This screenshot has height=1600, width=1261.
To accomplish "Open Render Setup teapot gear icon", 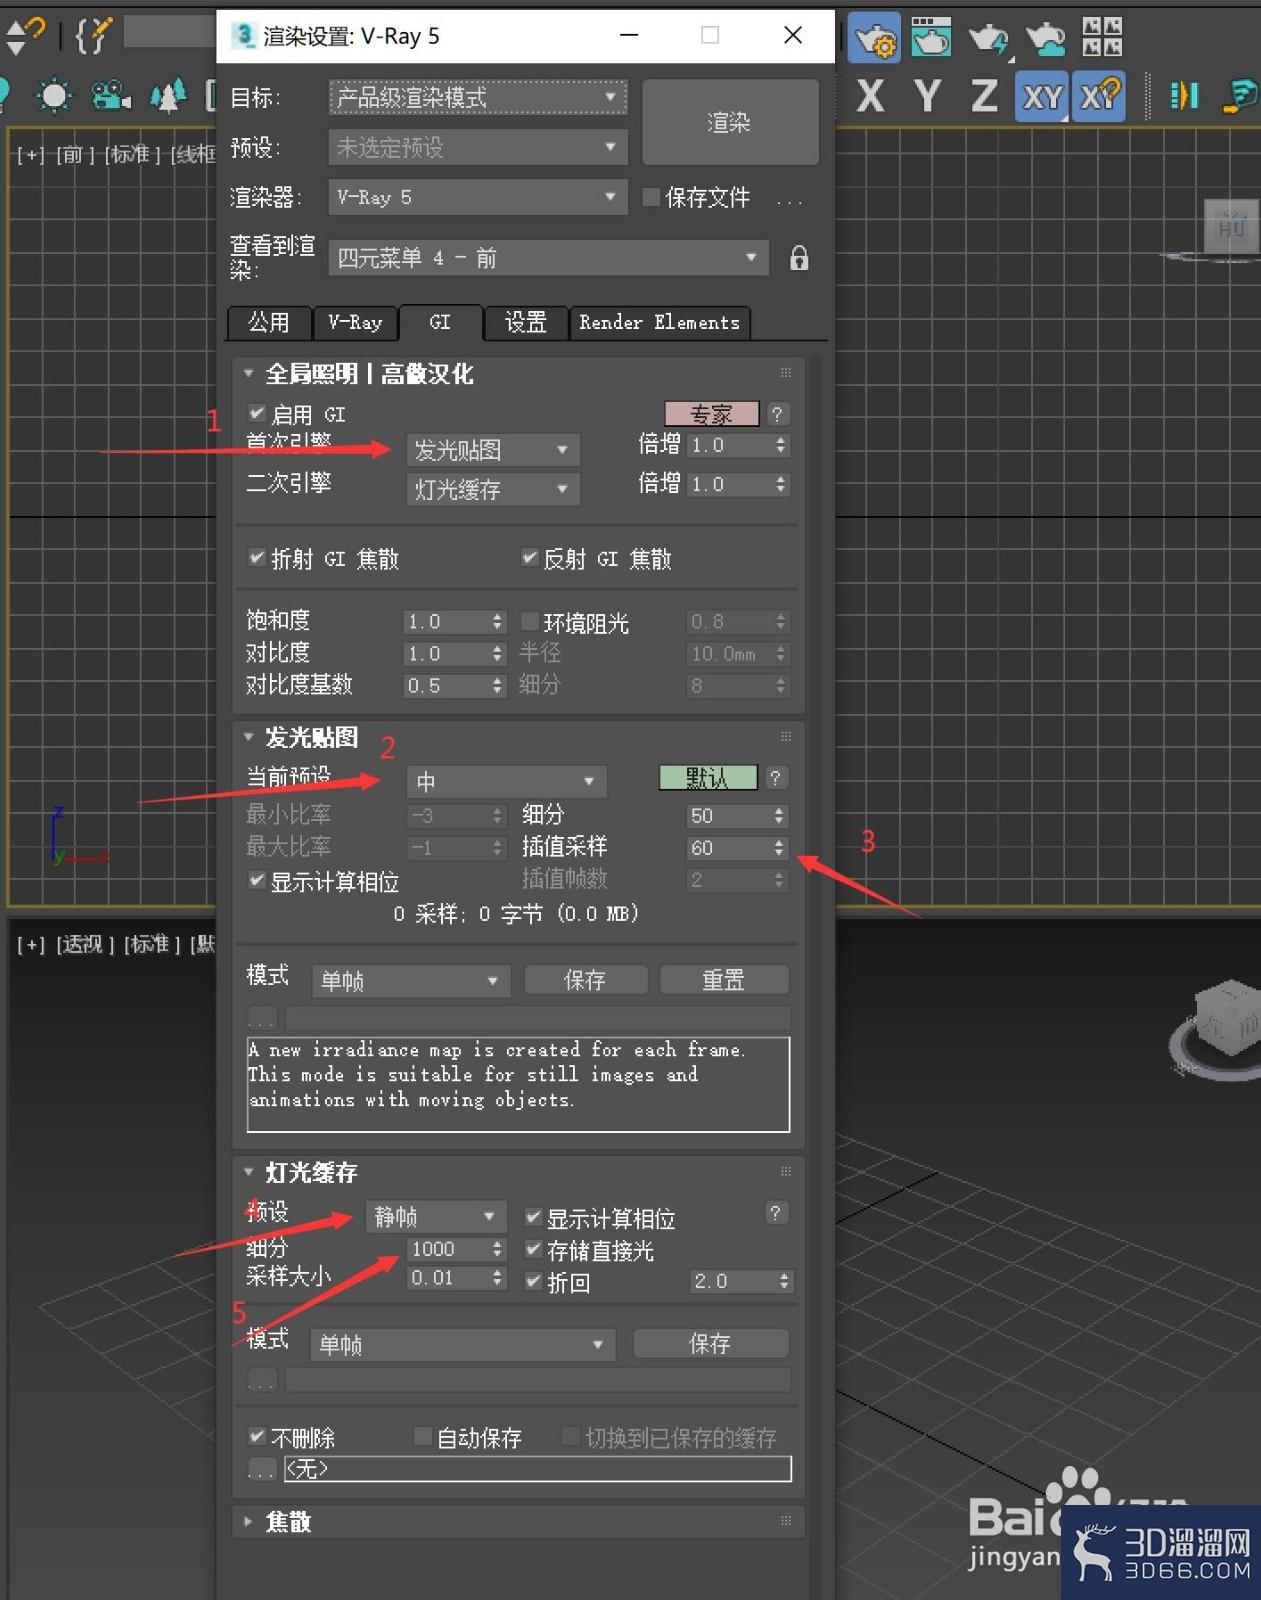I will 874,38.
